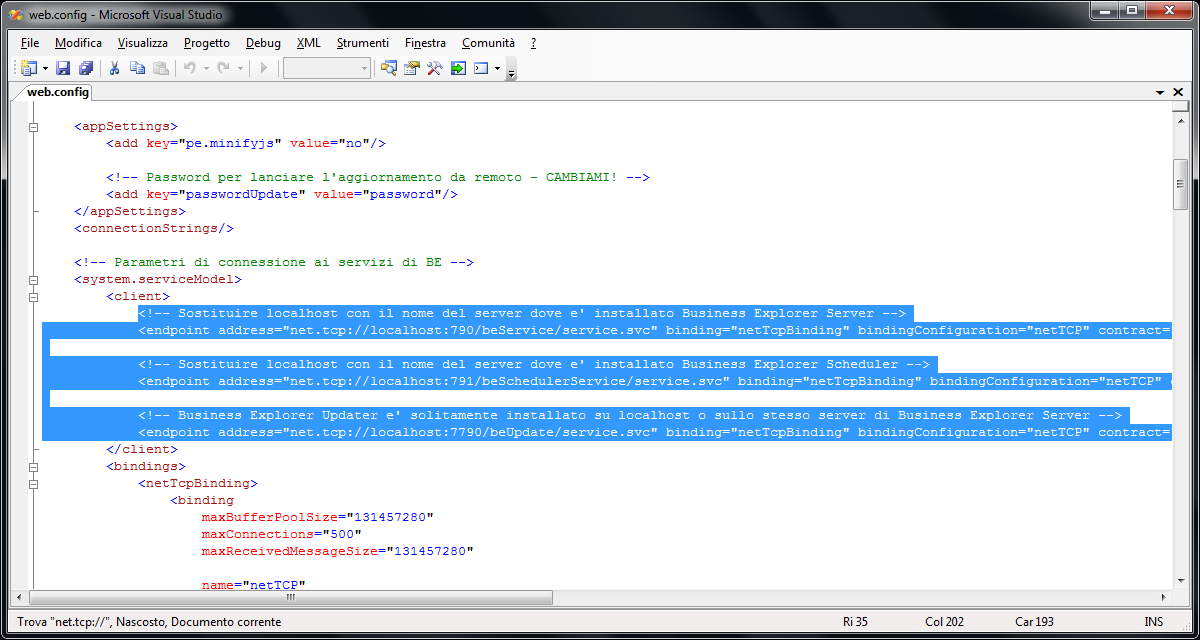The height and width of the screenshot is (640, 1200).
Task: Open the empty configuration combo box
Action: [326, 68]
